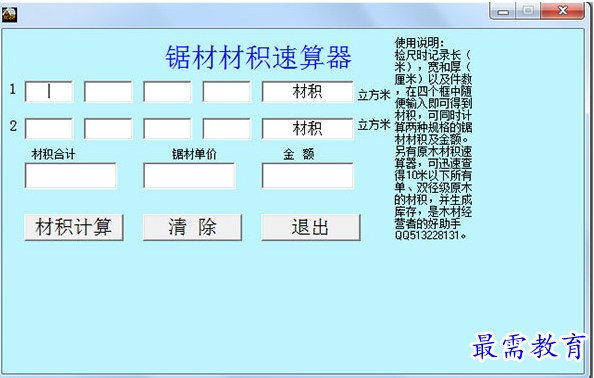The width and height of the screenshot is (594, 378).
Task: Activate the fourth input box in row 2
Action: (227, 128)
